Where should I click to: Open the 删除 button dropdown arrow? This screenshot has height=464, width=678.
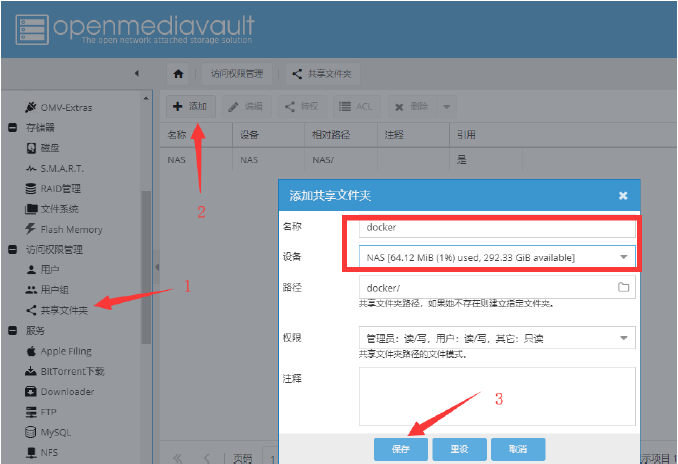[446, 106]
